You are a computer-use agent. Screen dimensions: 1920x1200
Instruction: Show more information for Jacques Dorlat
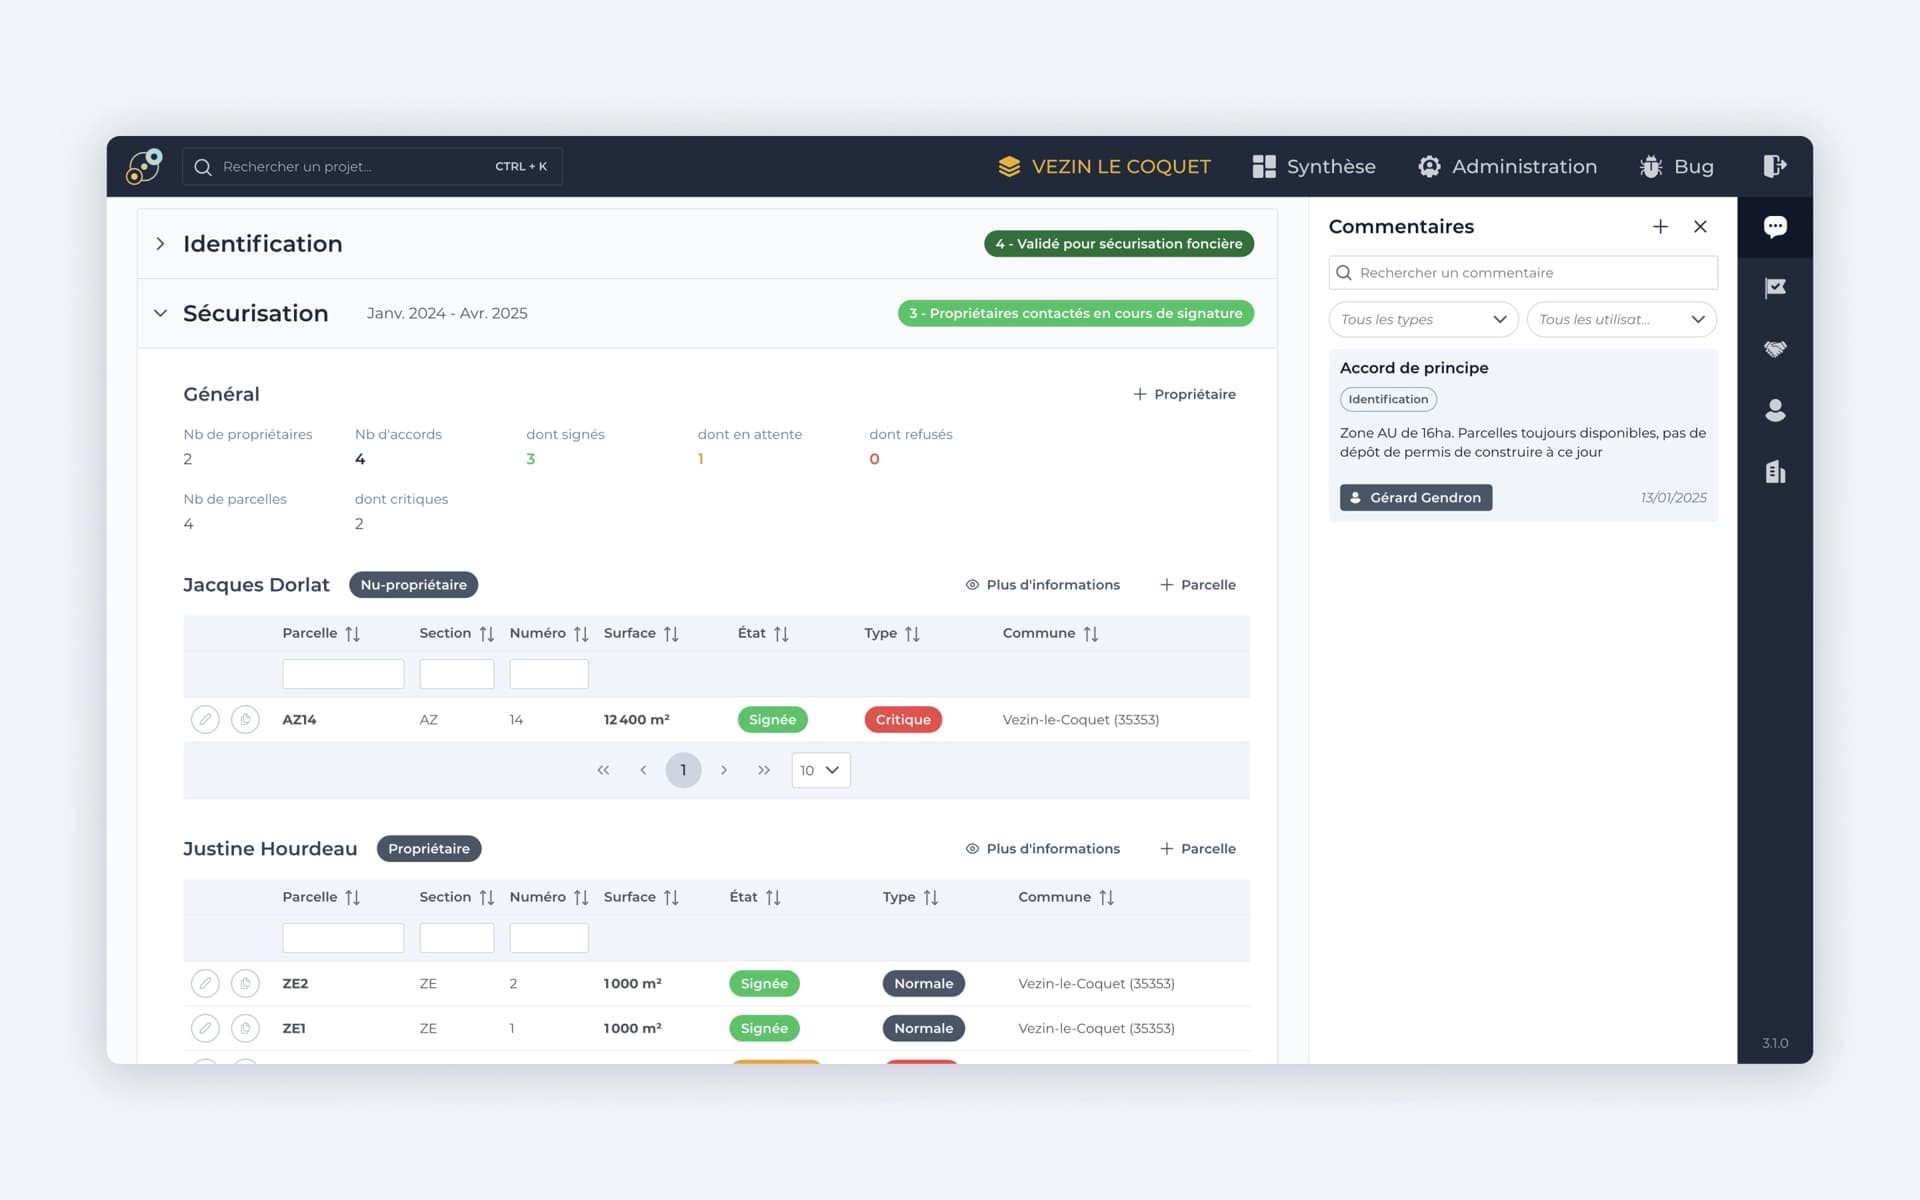point(1042,585)
